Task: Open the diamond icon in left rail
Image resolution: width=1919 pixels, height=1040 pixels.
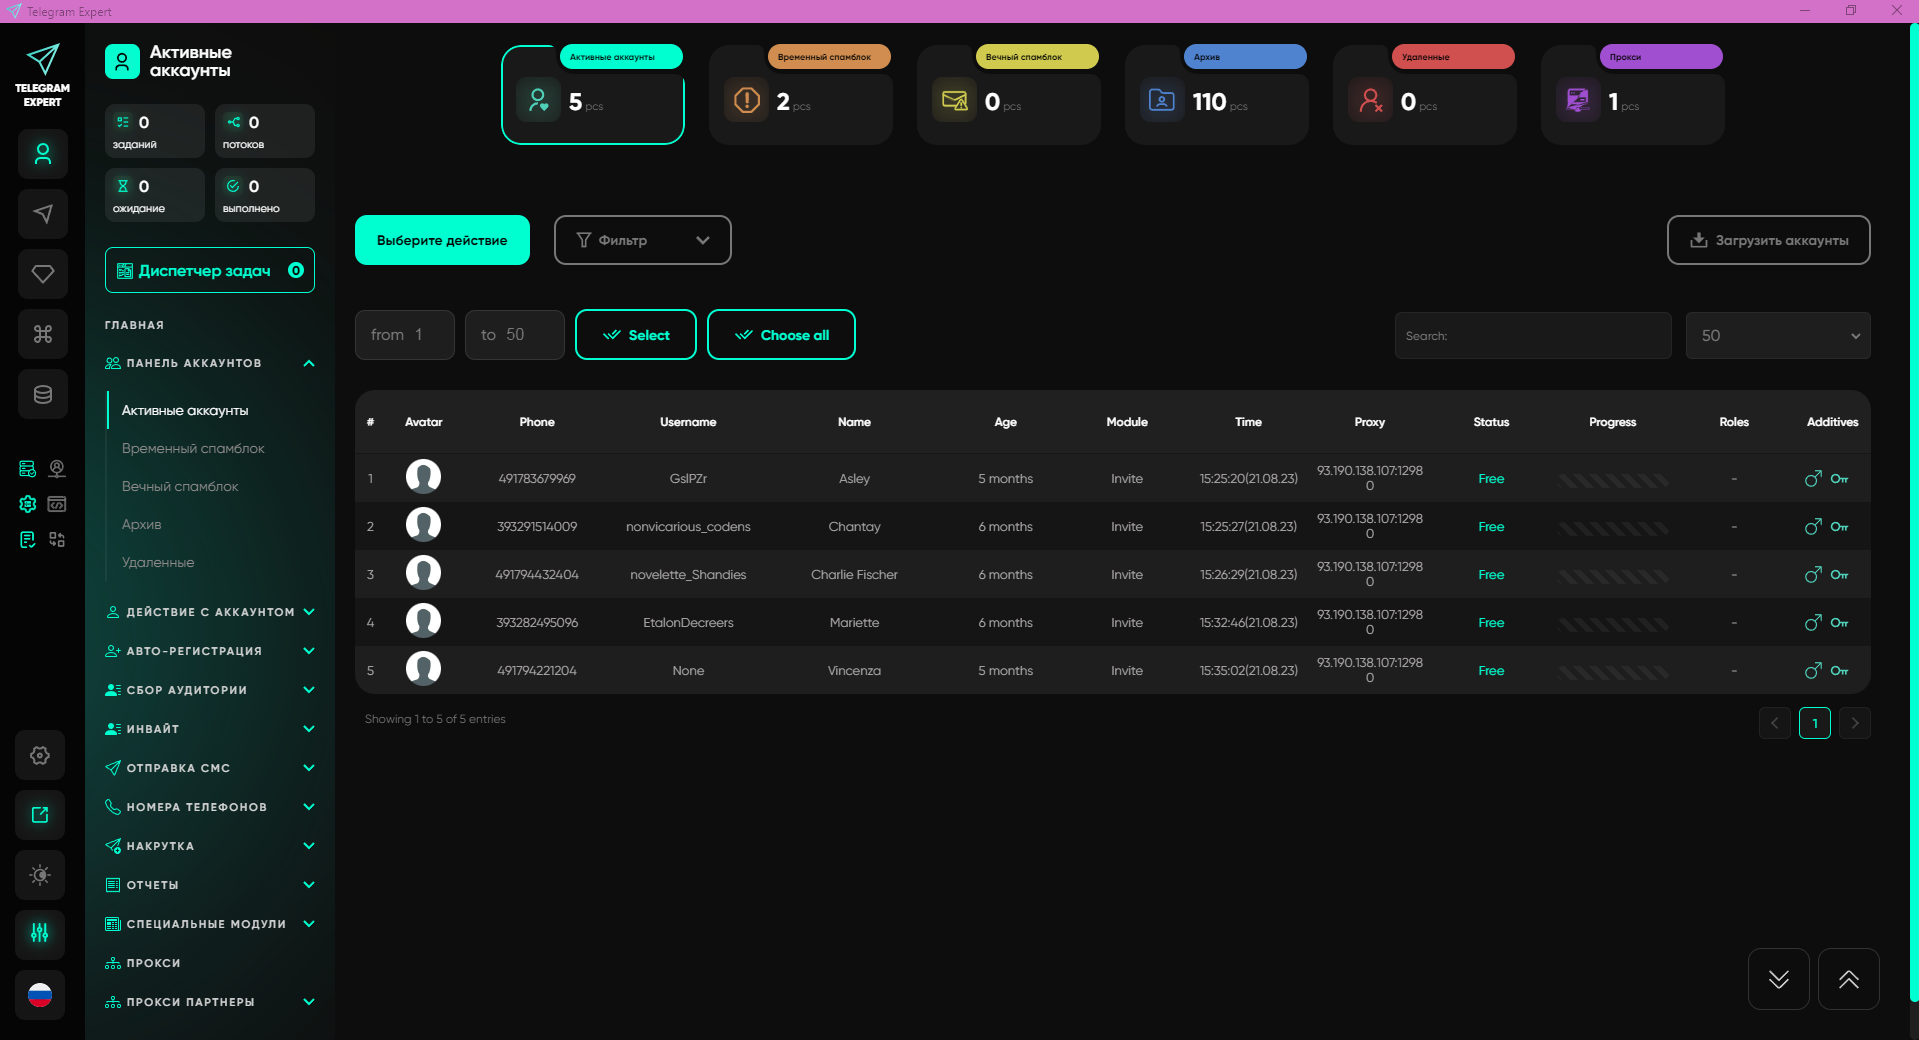Action: 43,274
